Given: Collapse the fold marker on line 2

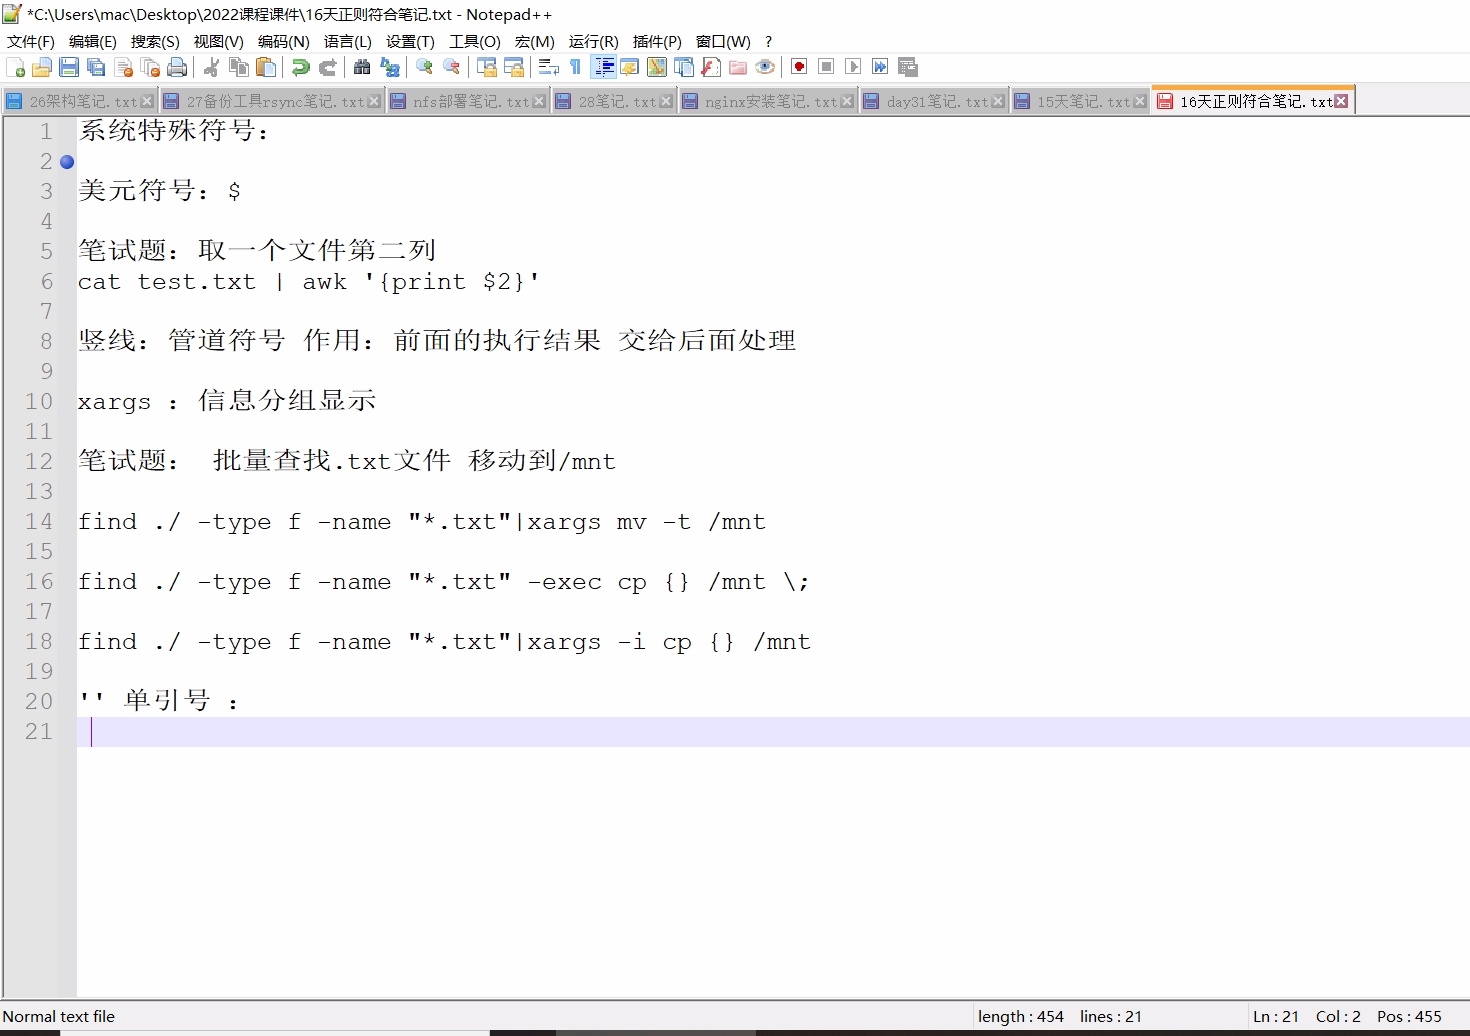Looking at the screenshot, I should pos(66,161).
